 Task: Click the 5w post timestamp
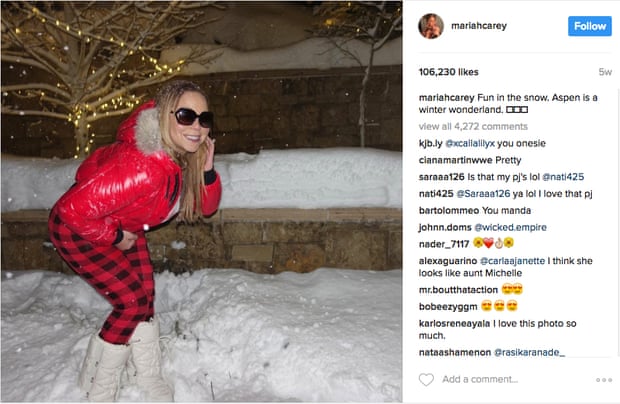[605, 72]
